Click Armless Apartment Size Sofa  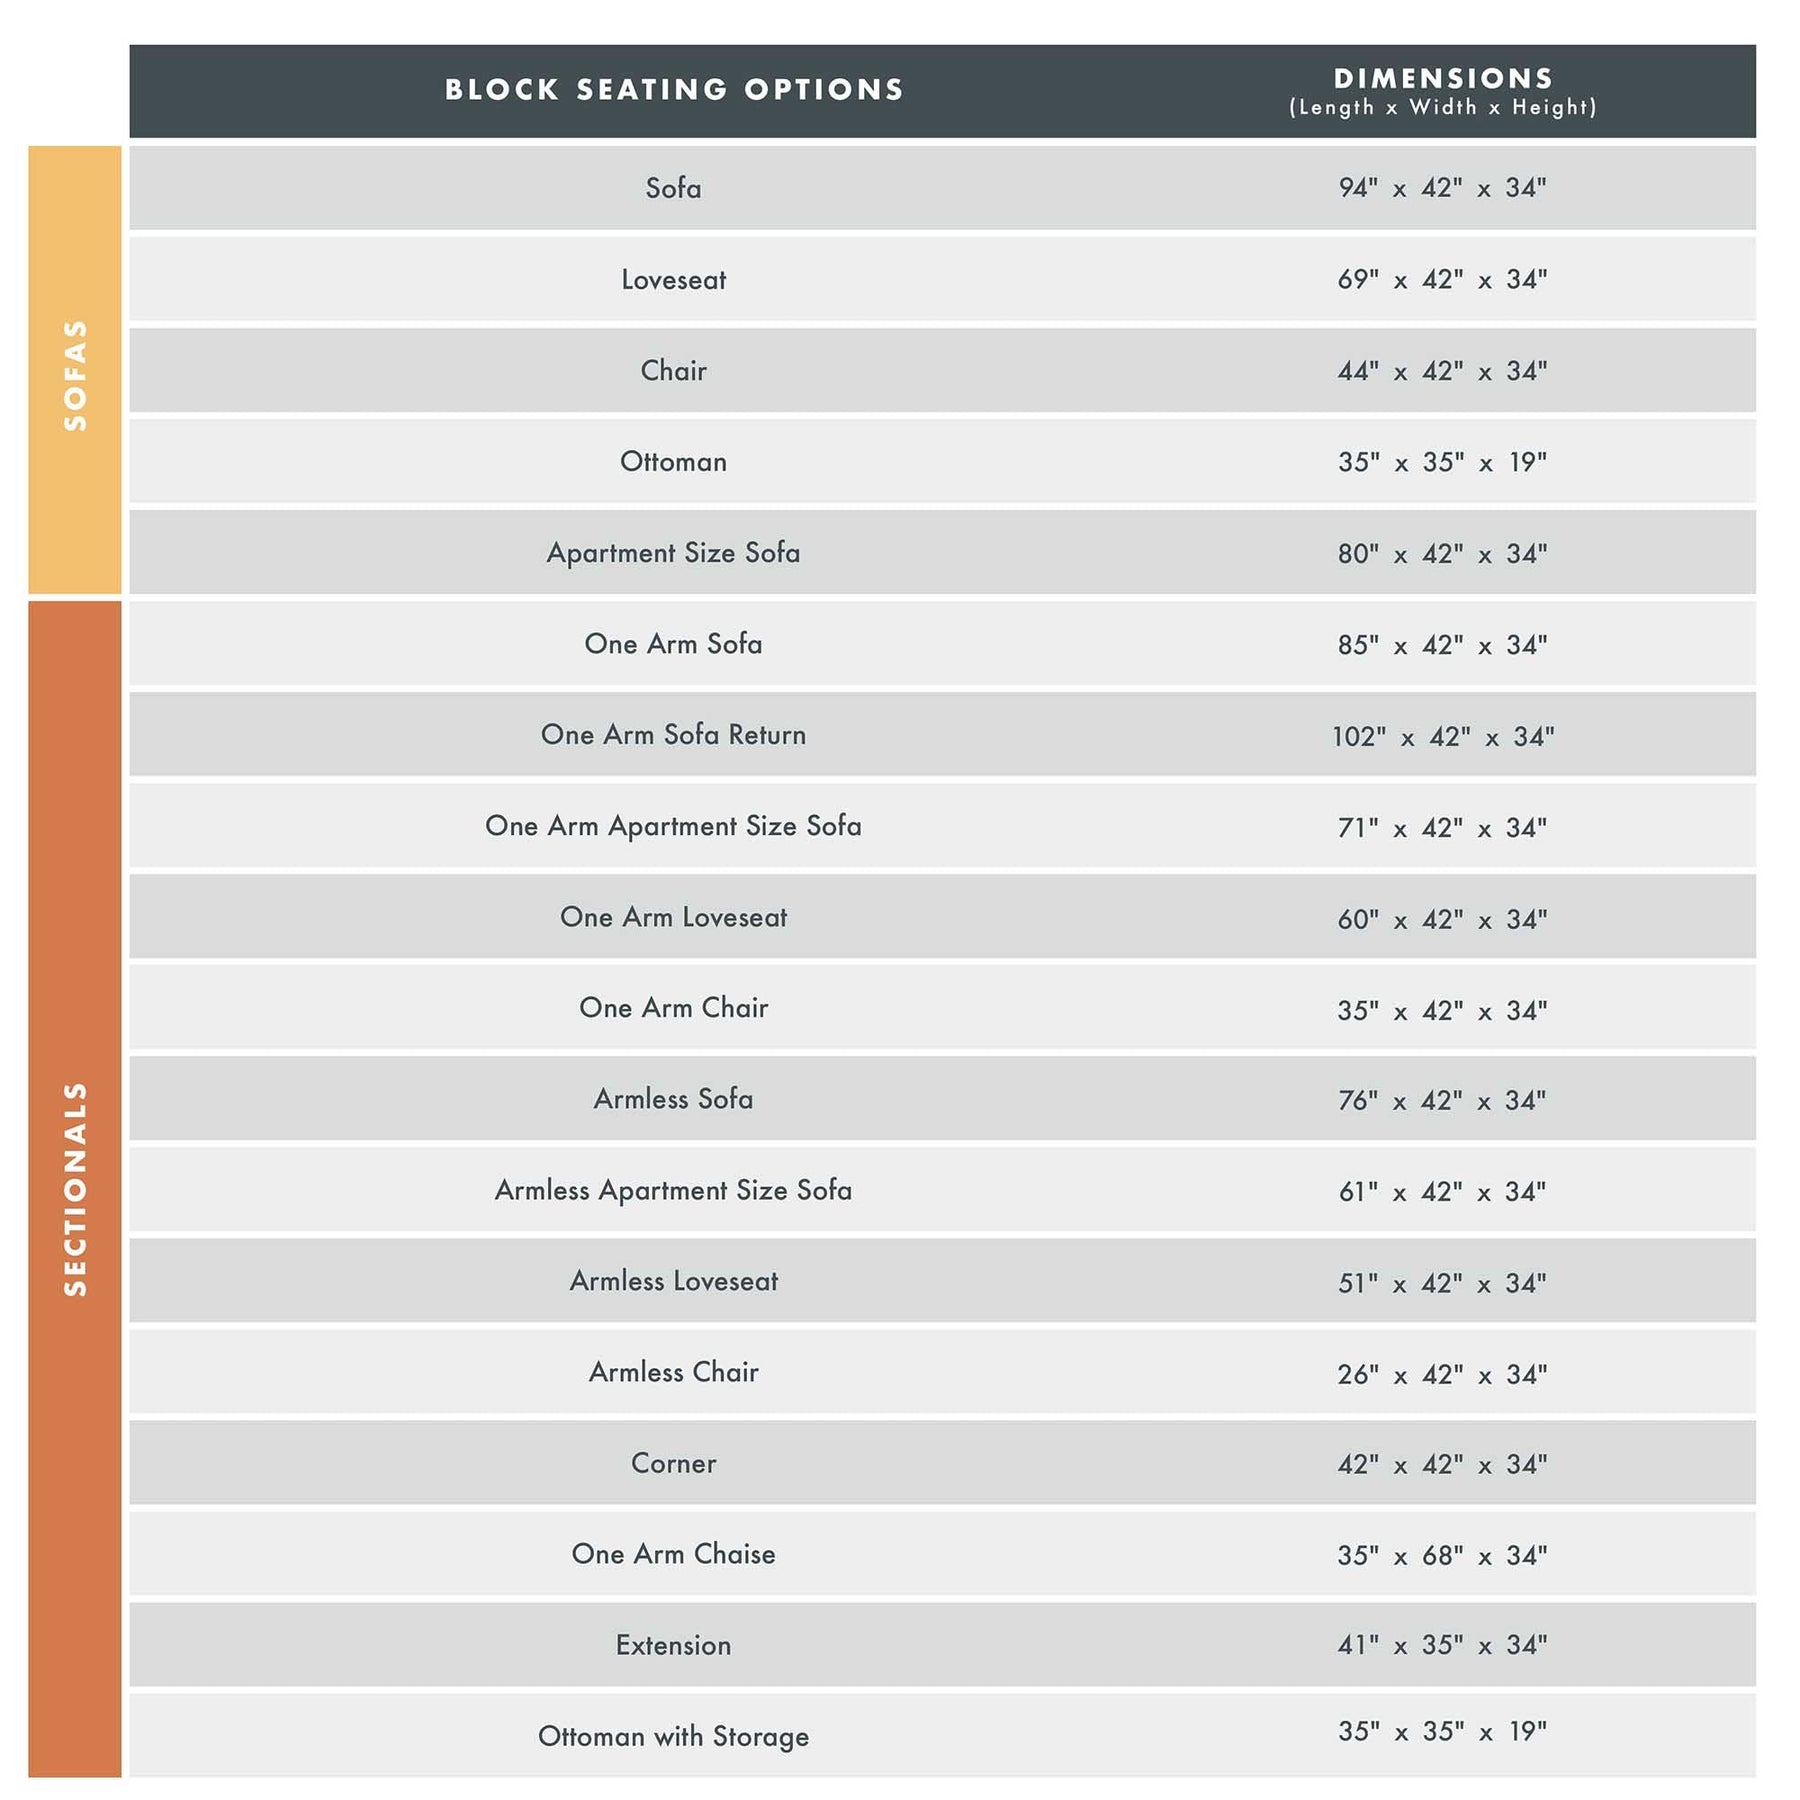[673, 1190]
